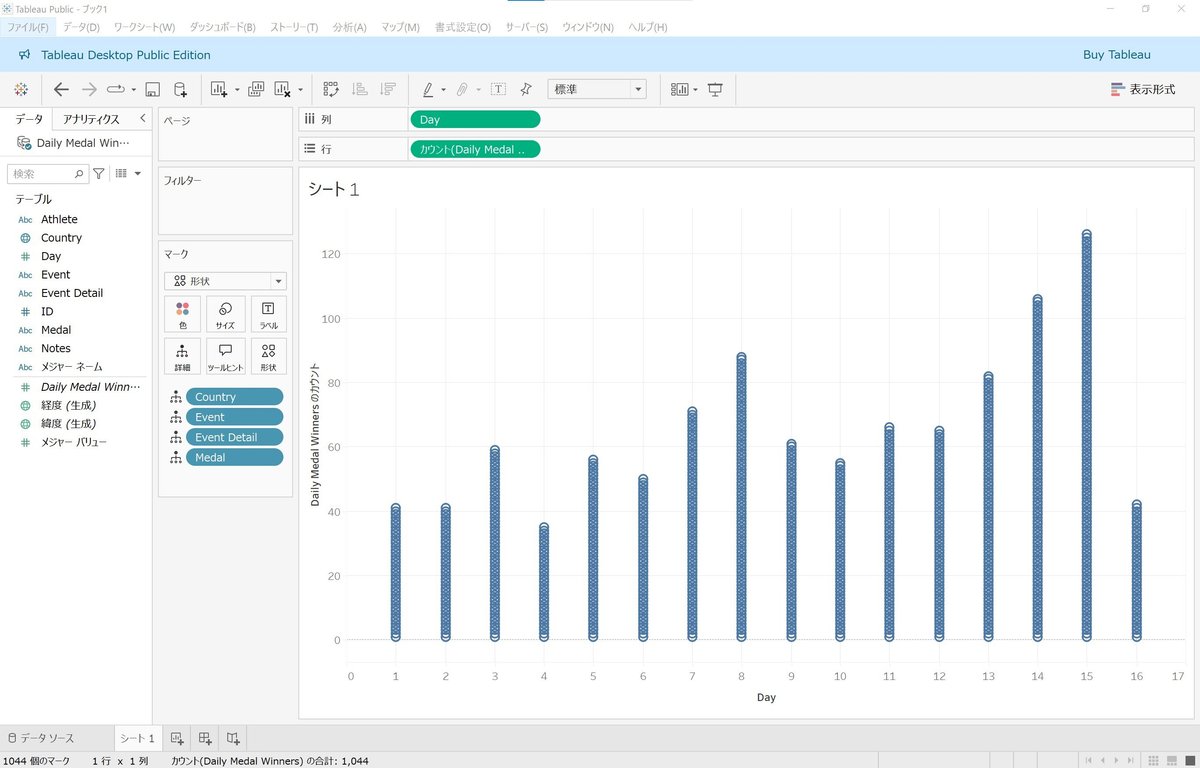Select the Country pill in marks card
1200x768 pixels.
click(234, 397)
